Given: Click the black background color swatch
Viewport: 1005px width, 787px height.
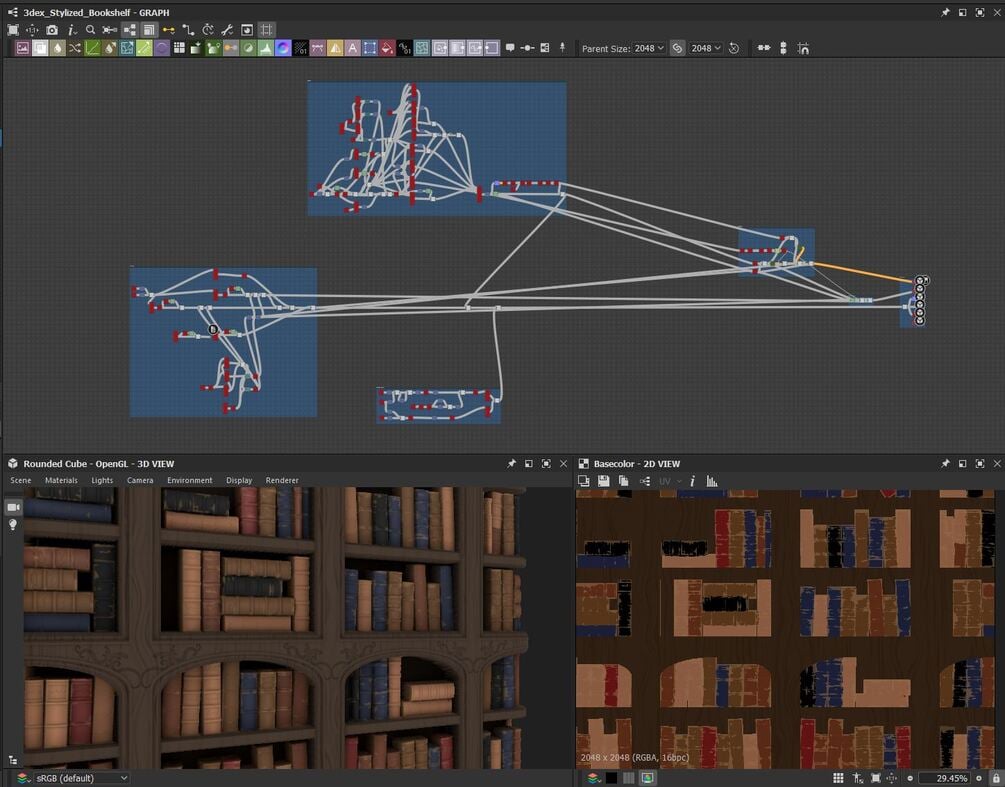Looking at the screenshot, I should click(612, 778).
